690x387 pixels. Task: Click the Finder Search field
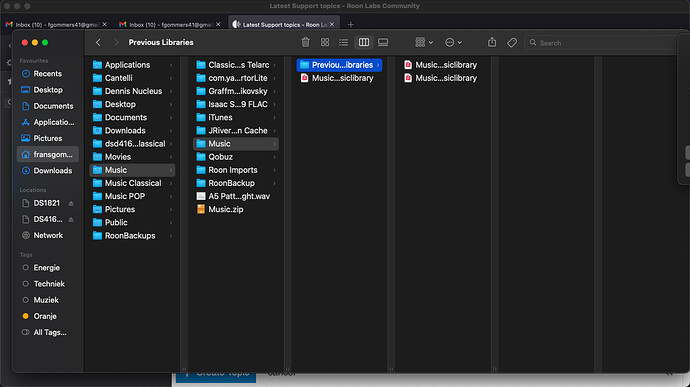pos(603,43)
